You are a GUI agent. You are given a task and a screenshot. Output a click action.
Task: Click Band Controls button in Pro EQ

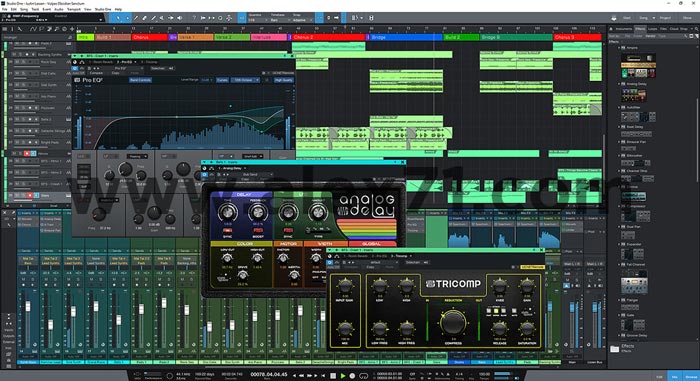[140, 80]
